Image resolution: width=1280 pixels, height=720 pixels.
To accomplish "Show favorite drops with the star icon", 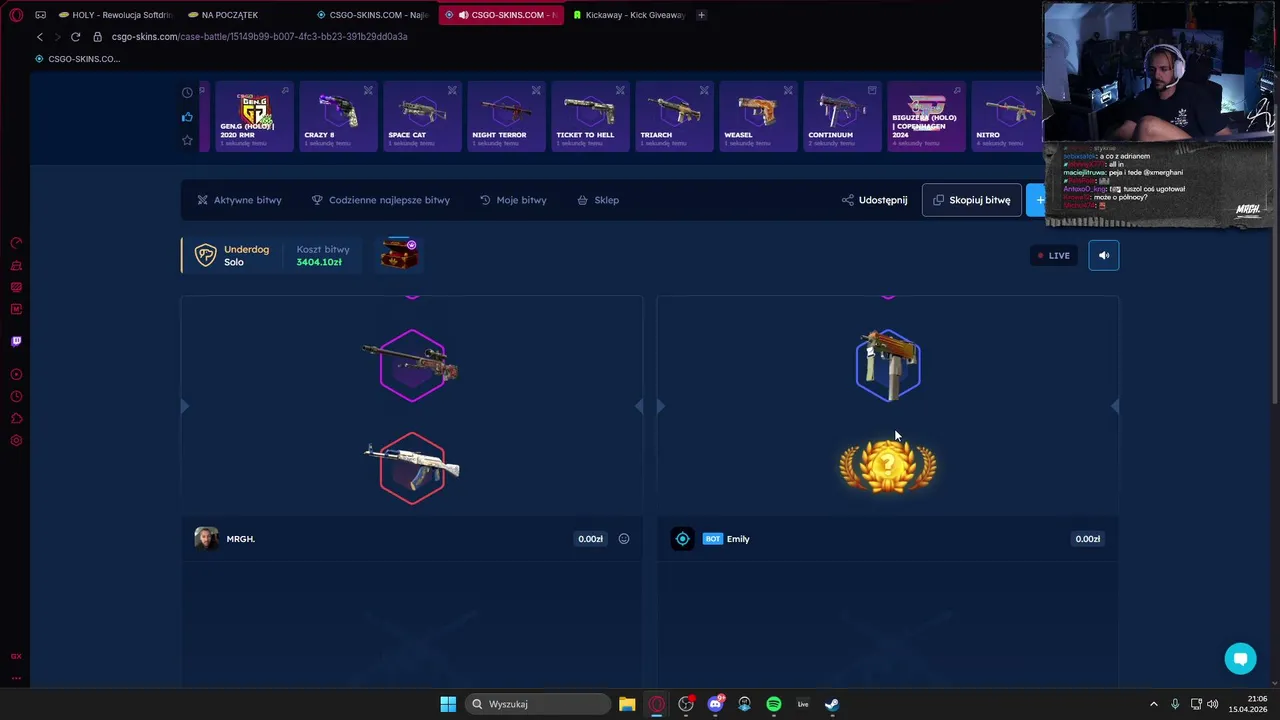I will click(187, 140).
